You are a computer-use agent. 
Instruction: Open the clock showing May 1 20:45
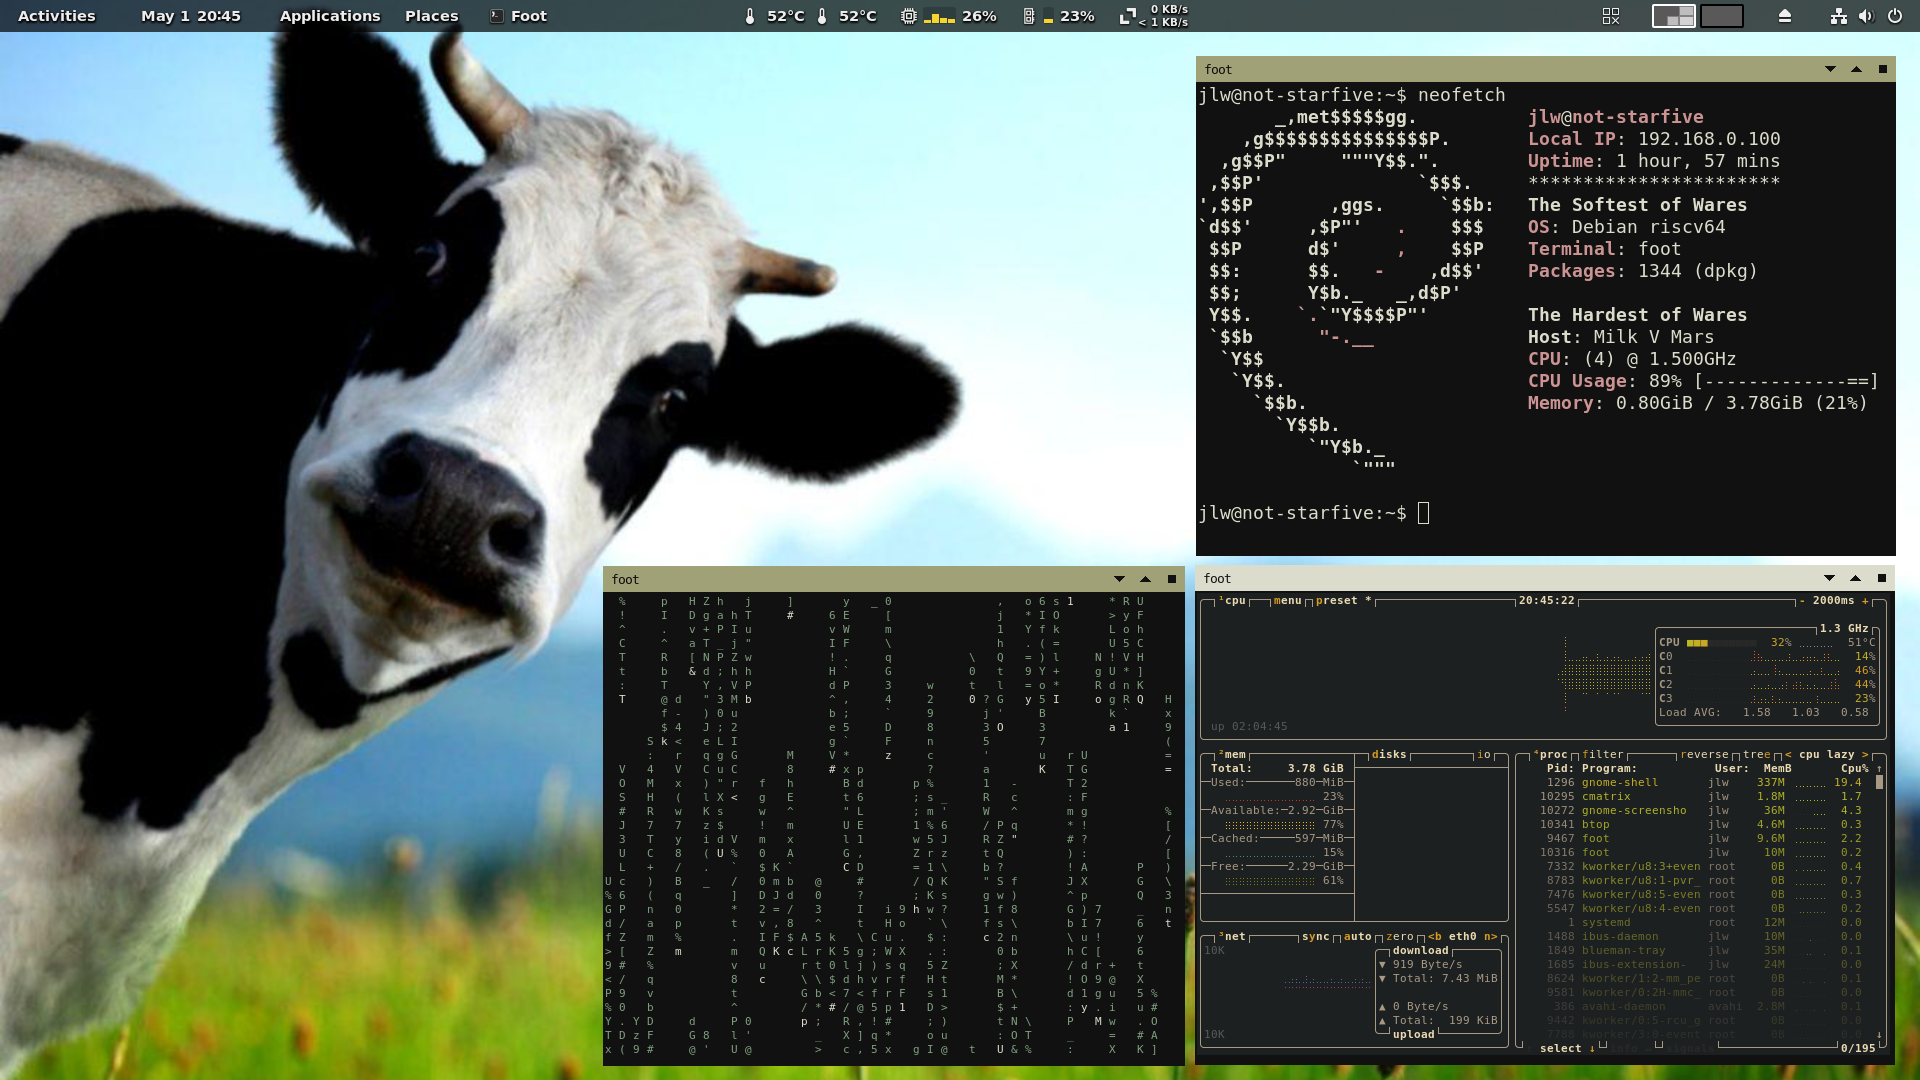(191, 16)
